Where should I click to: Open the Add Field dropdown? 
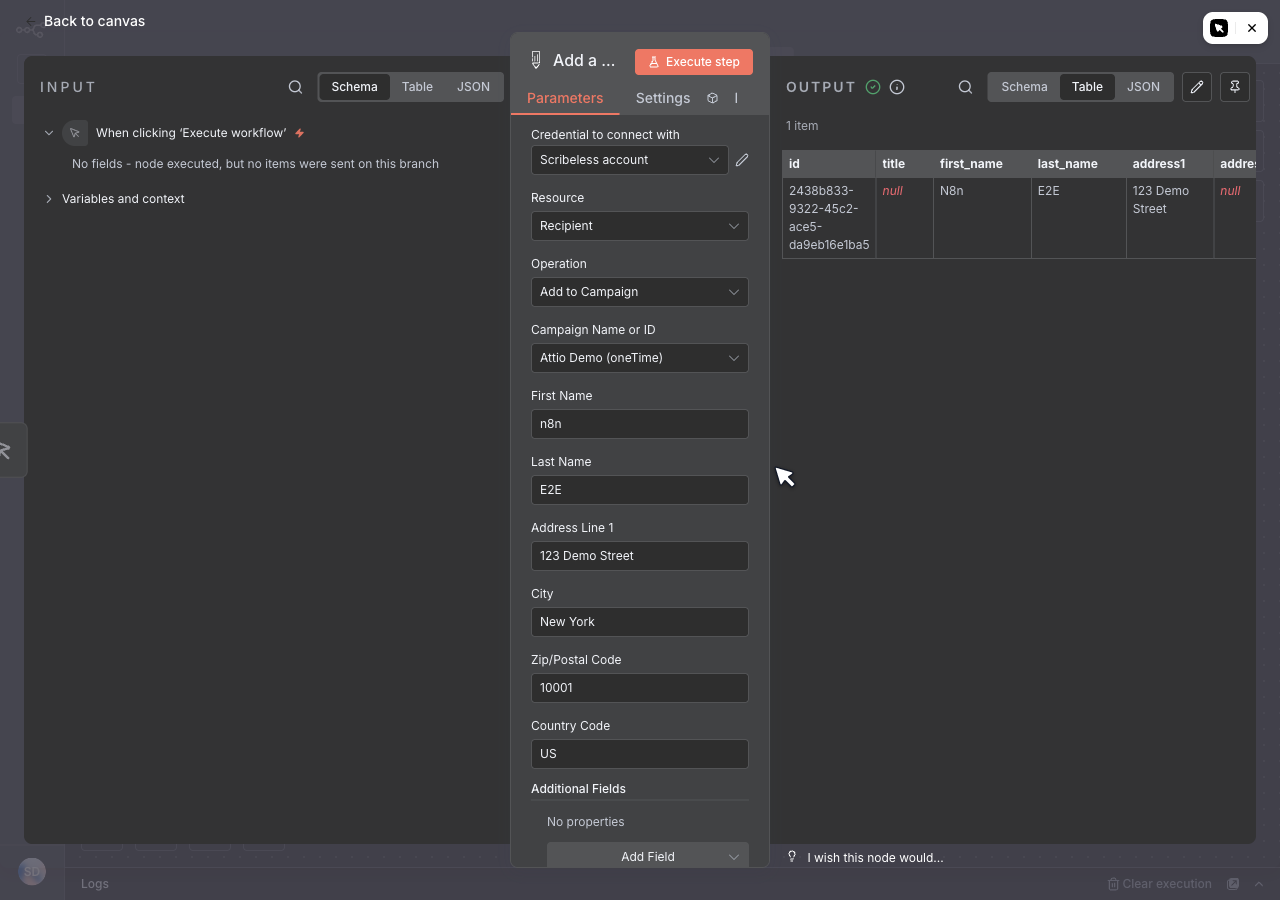coord(648,856)
